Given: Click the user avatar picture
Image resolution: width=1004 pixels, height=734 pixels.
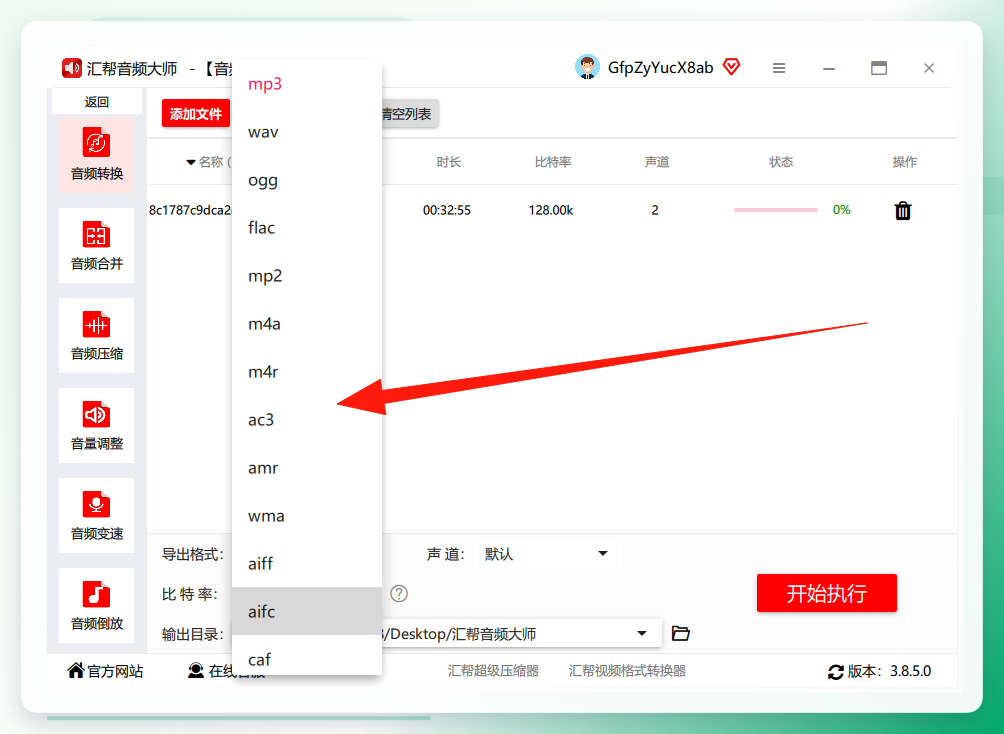Looking at the screenshot, I should [x=587, y=67].
